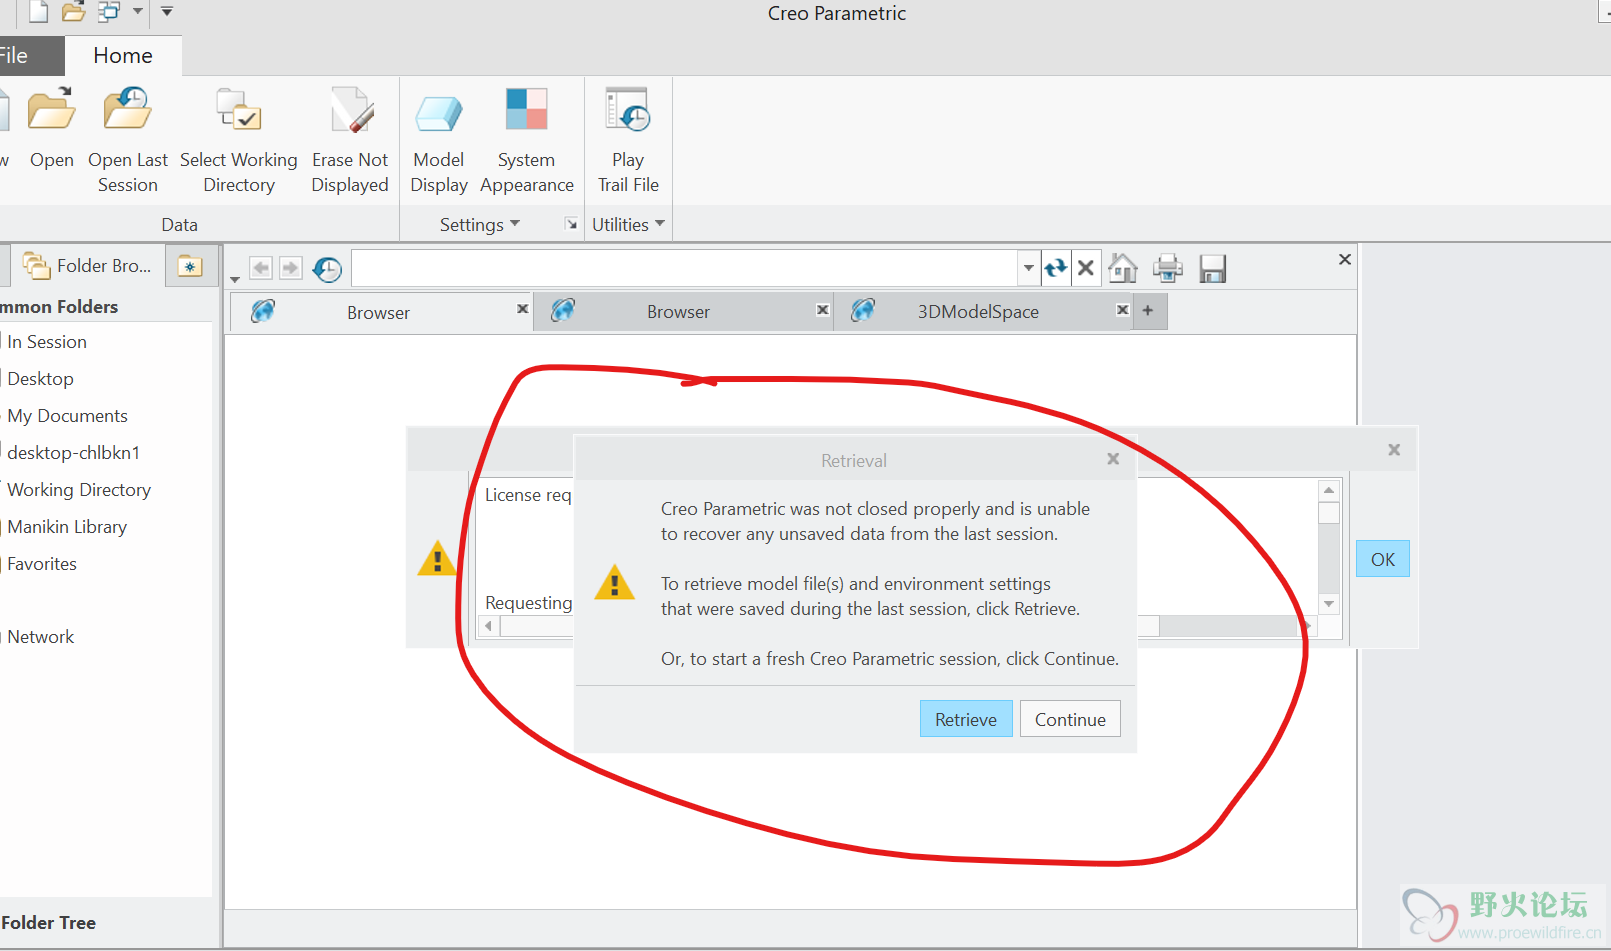Click the Stop loading X icon

pos(1086,268)
